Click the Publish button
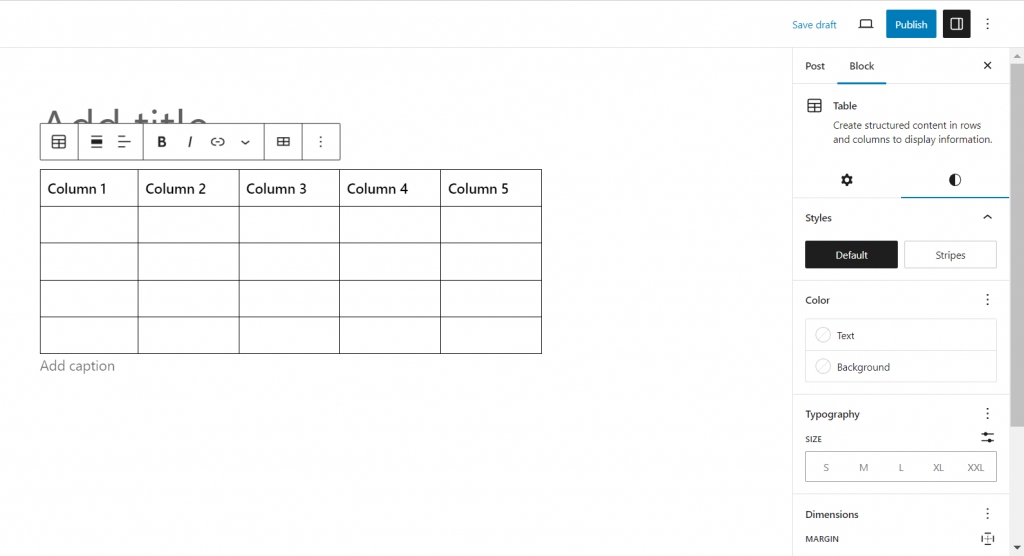Screen dimensions: 1024x556 tap(910, 24)
